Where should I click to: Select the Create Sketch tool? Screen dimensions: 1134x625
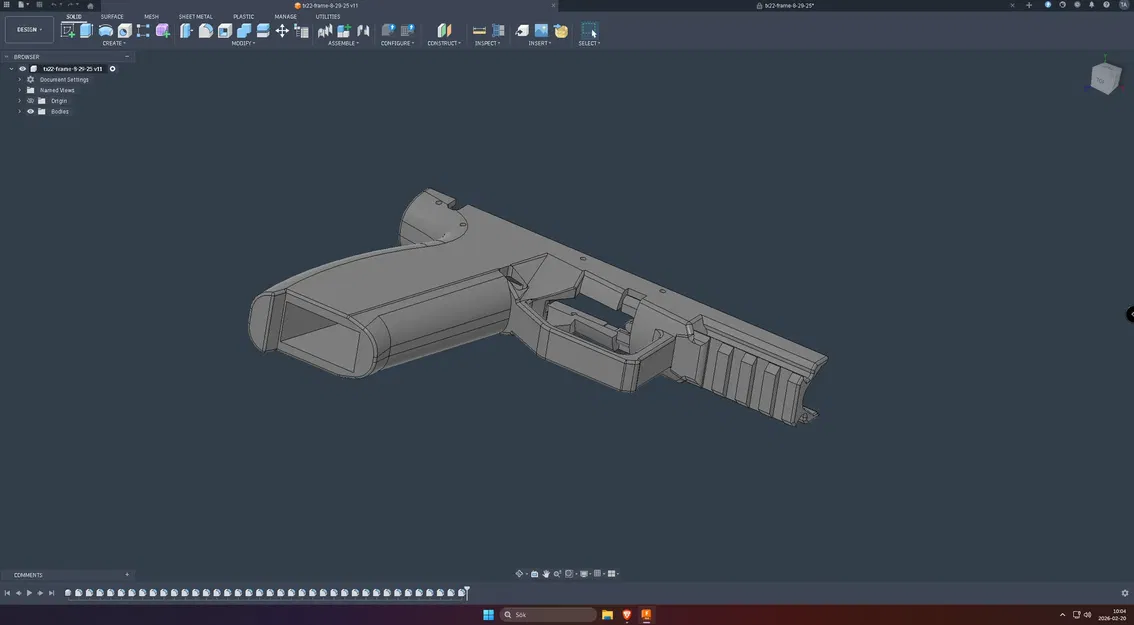point(68,30)
